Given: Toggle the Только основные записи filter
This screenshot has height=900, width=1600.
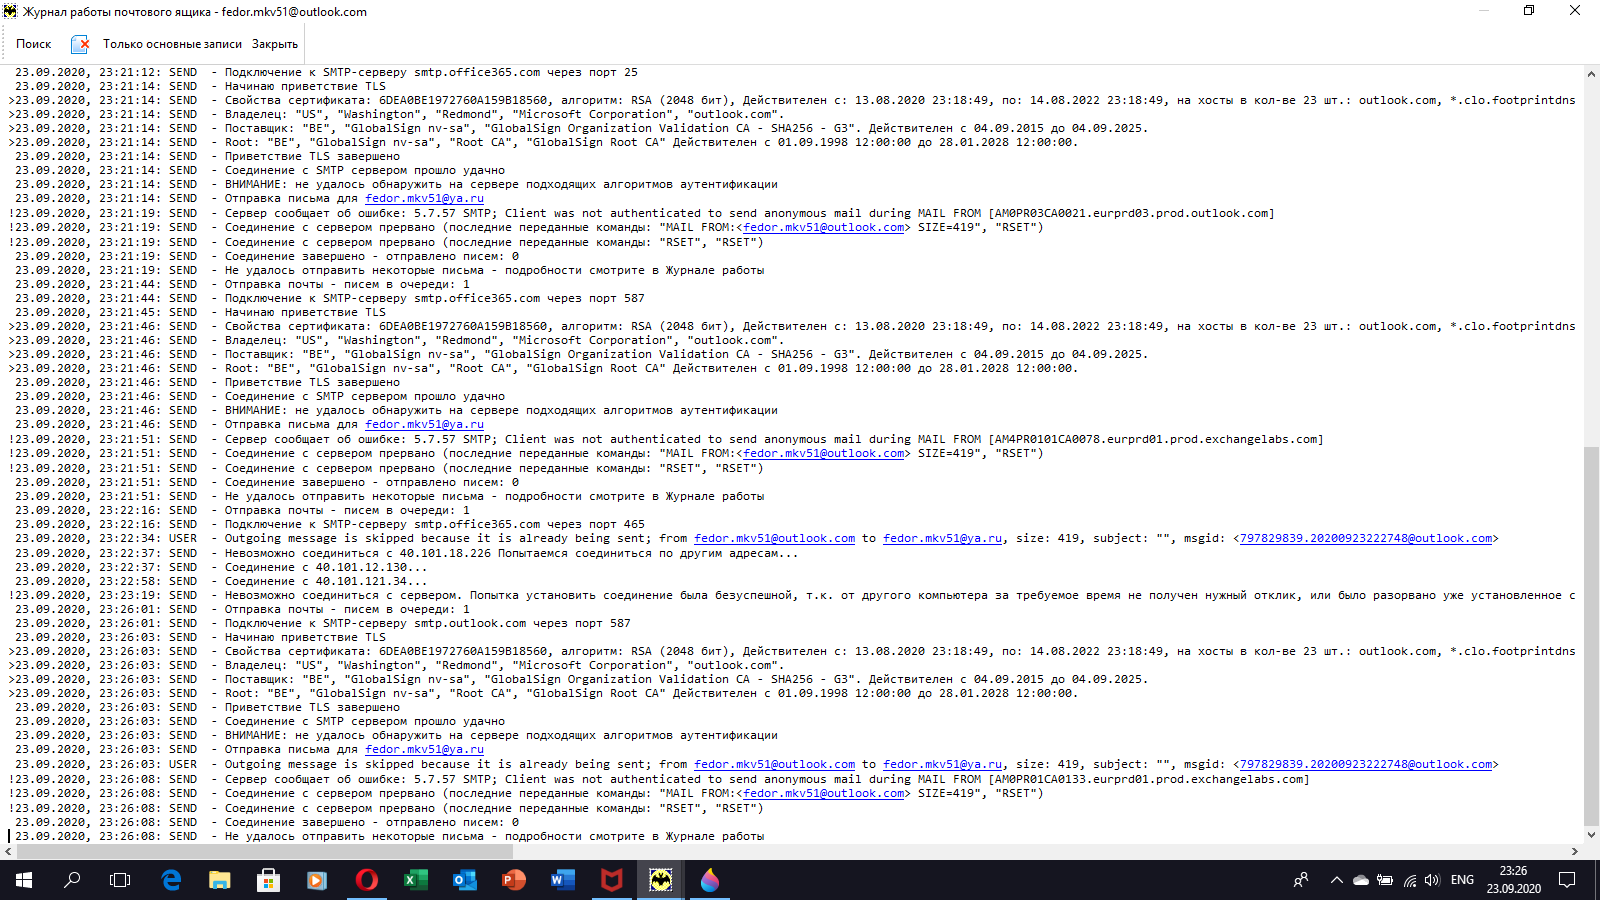Looking at the screenshot, I should click(172, 44).
